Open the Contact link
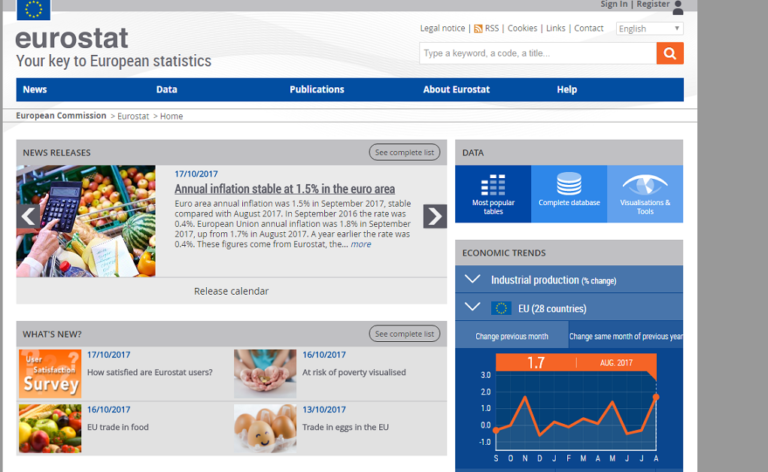This screenshot has width=768, height=472. point(588,28)
